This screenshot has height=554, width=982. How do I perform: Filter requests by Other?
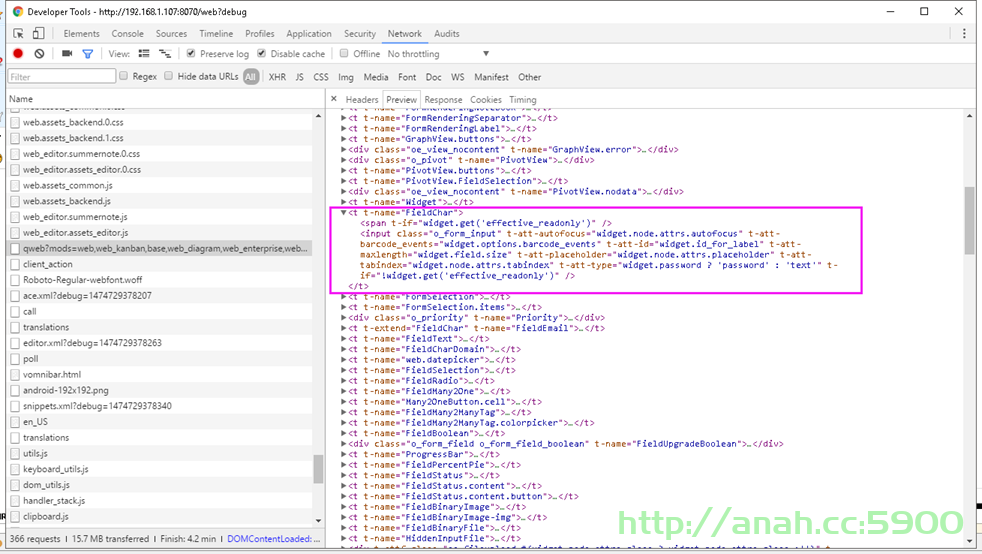(529, 77)
